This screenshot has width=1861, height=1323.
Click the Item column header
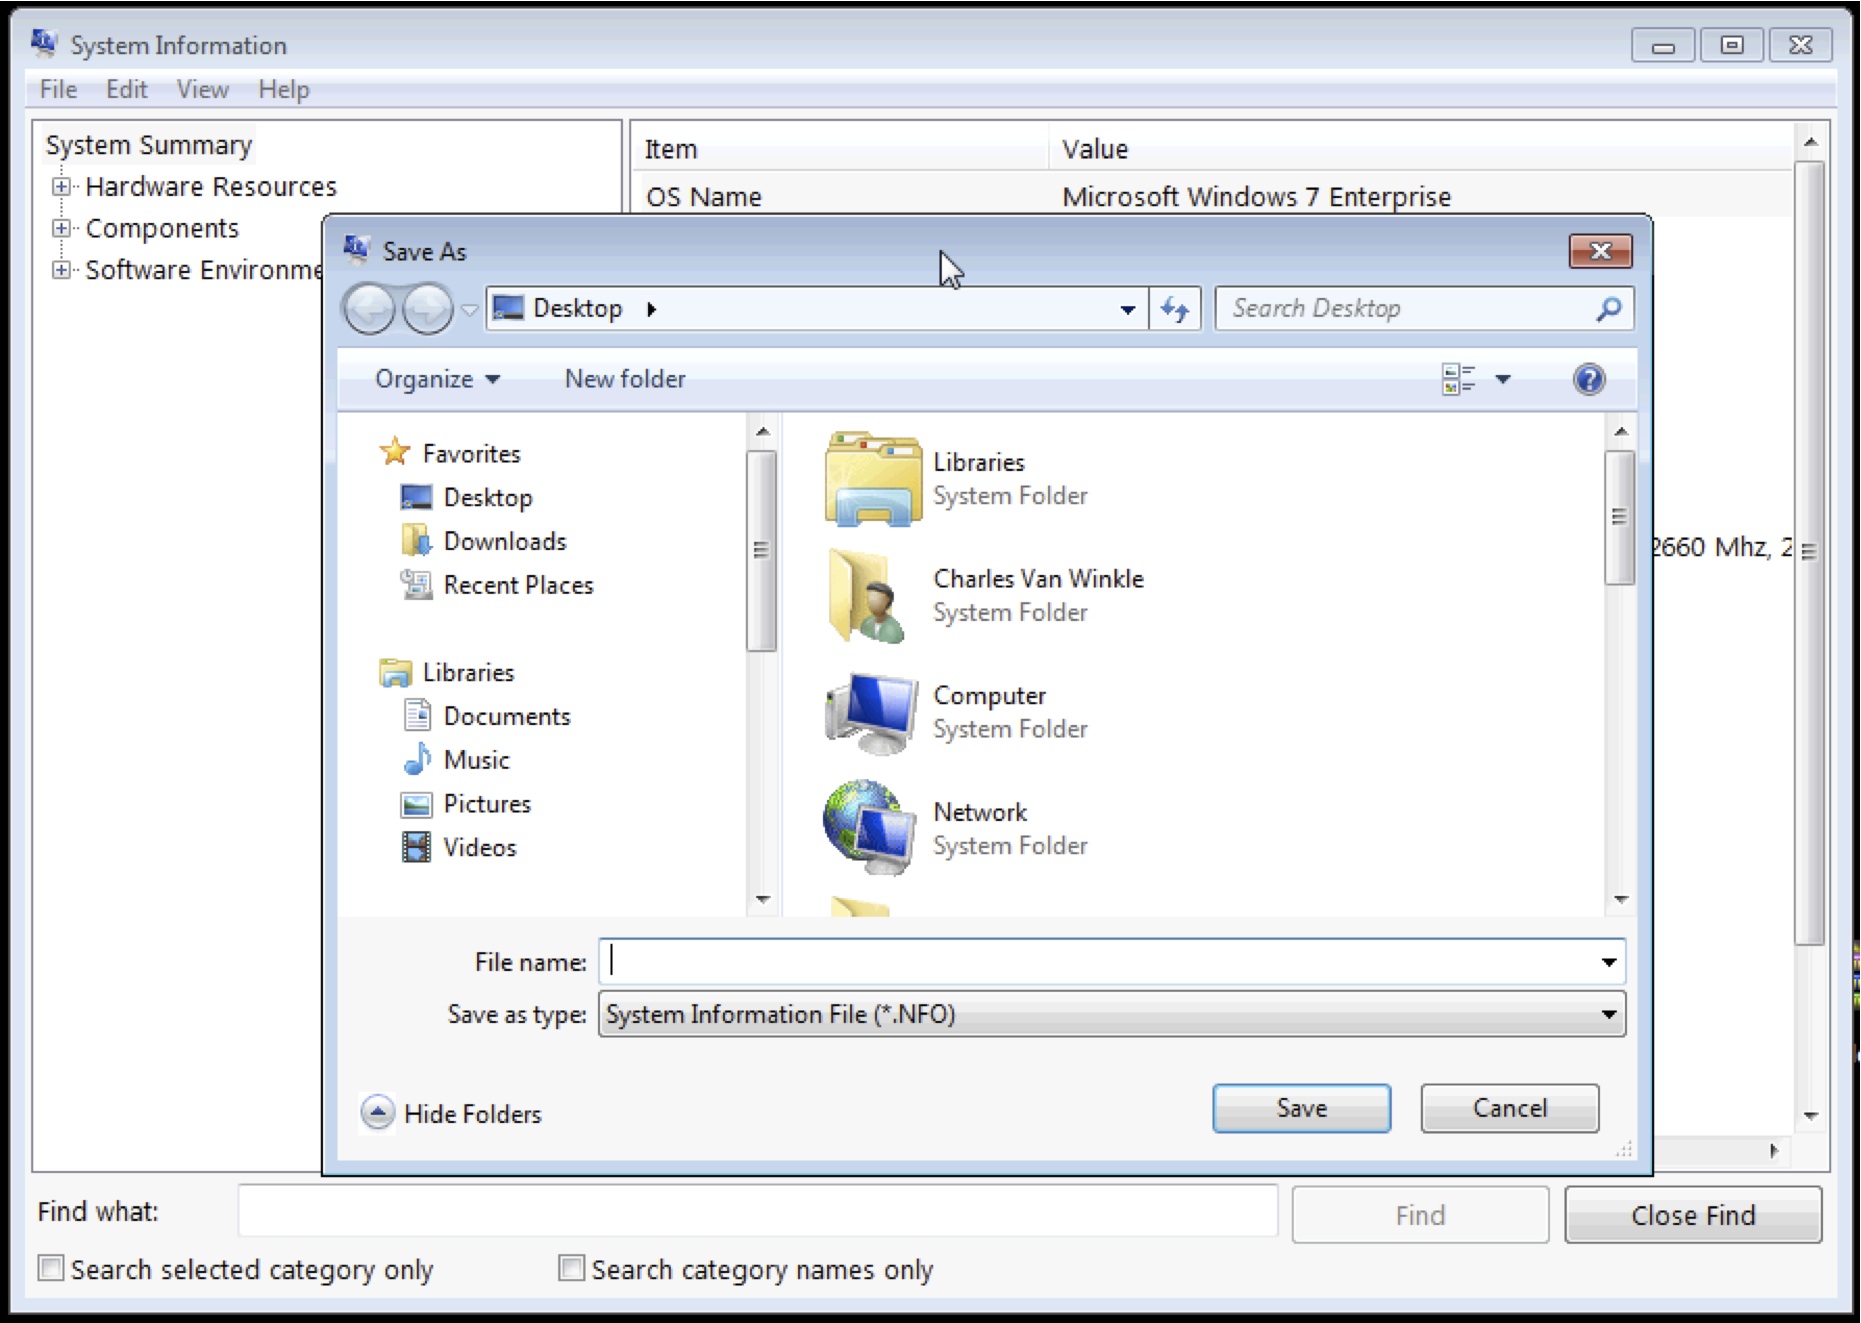[x=840, y=149]
